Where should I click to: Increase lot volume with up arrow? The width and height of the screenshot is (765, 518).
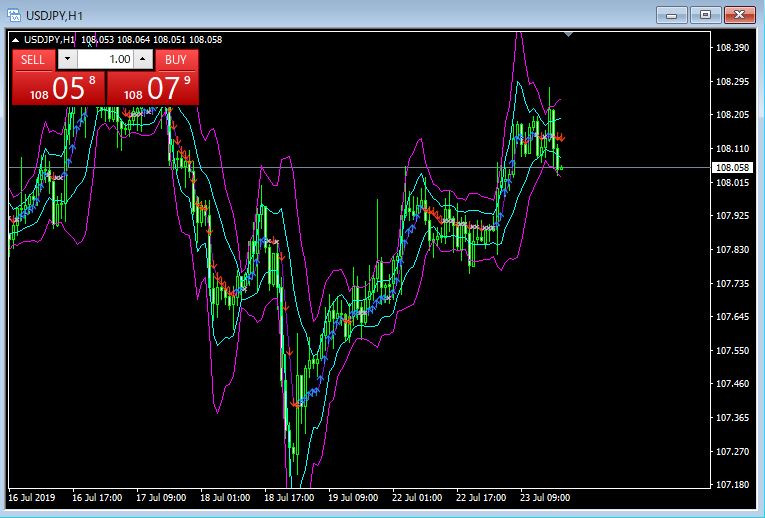click(143, 60)
